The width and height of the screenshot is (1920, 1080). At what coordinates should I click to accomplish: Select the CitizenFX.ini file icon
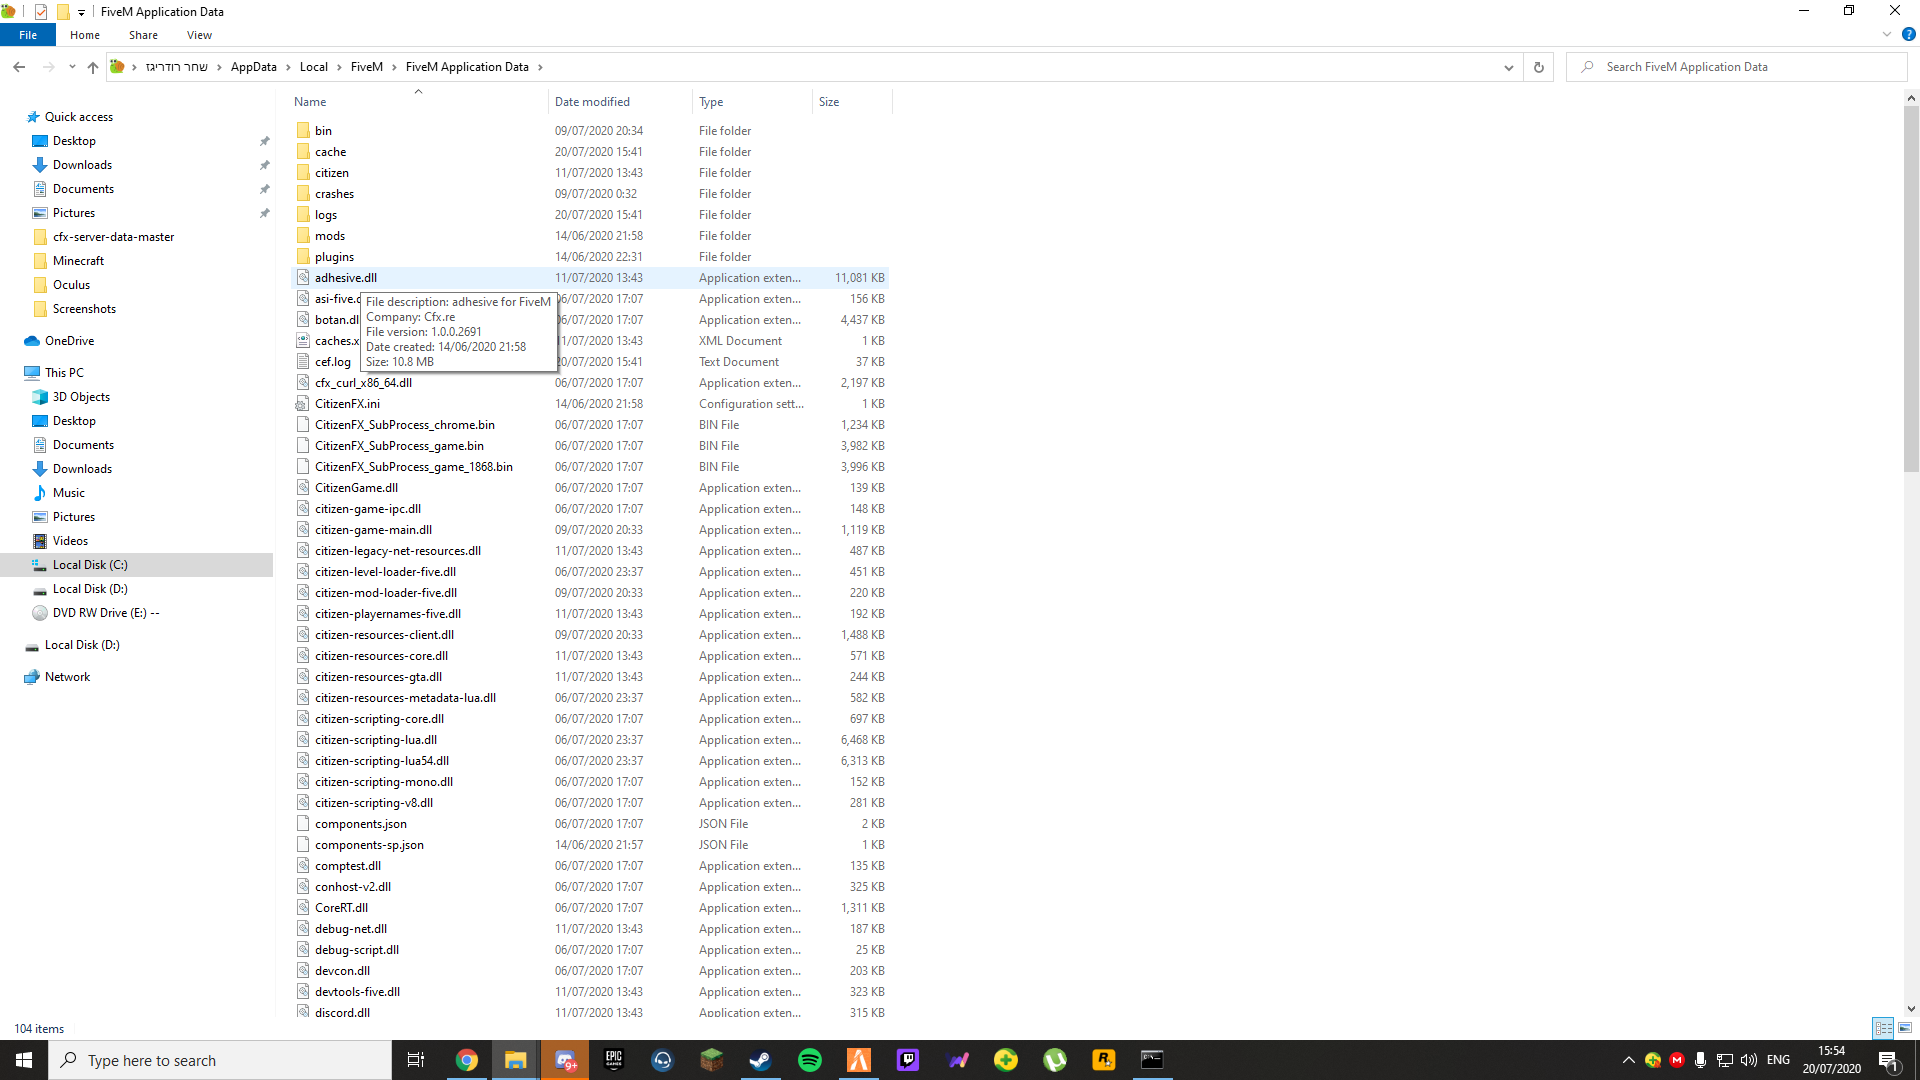pos(303,403)
